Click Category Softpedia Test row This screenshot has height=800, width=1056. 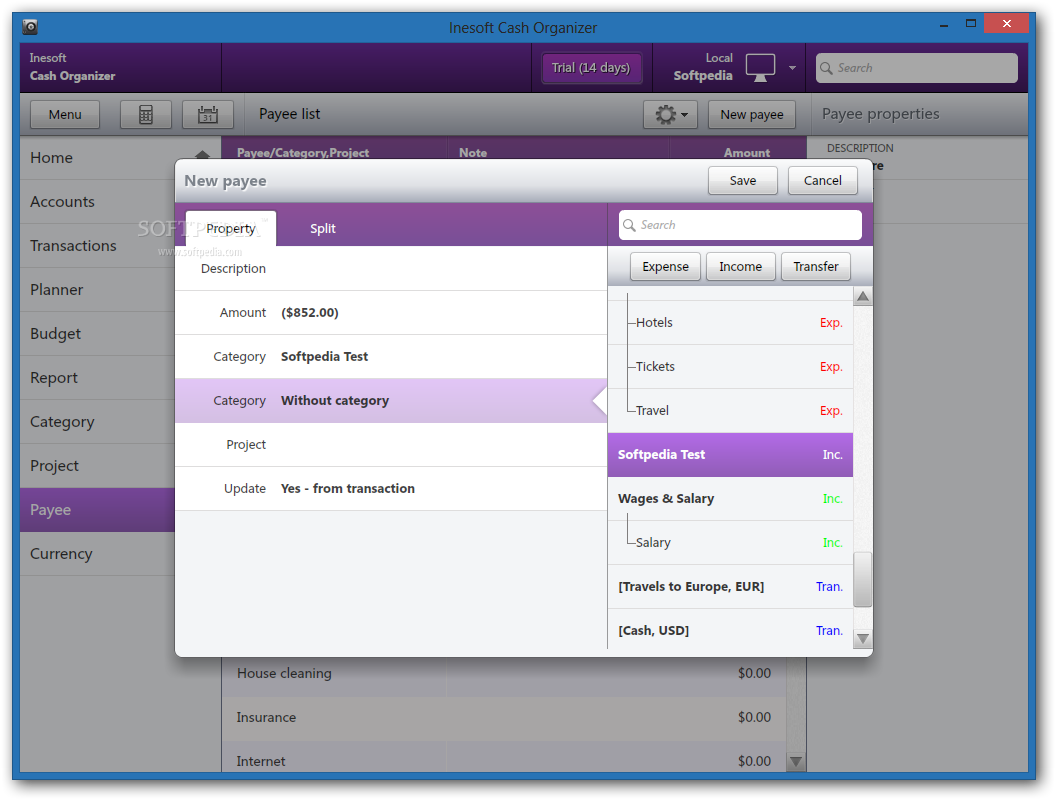tap(391, 356)
